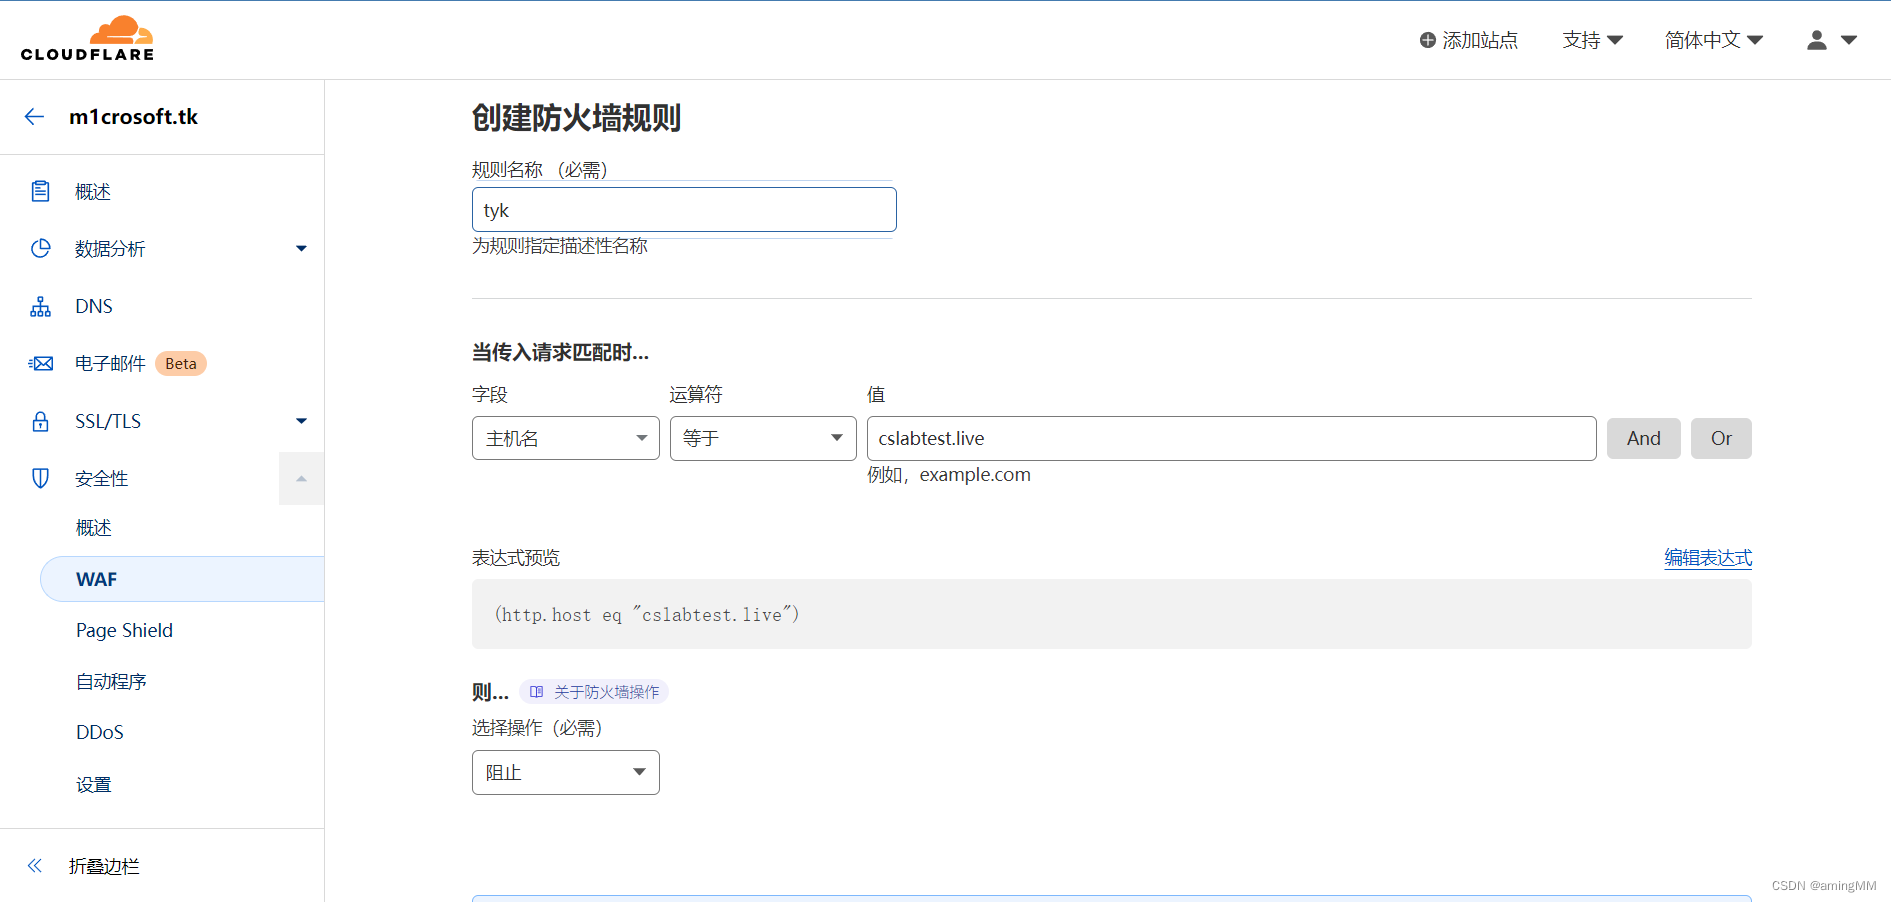Screen dimensions: 1891x902
Task: Collapse the 安全性 section arrow
Action: (x=301, y=478)
